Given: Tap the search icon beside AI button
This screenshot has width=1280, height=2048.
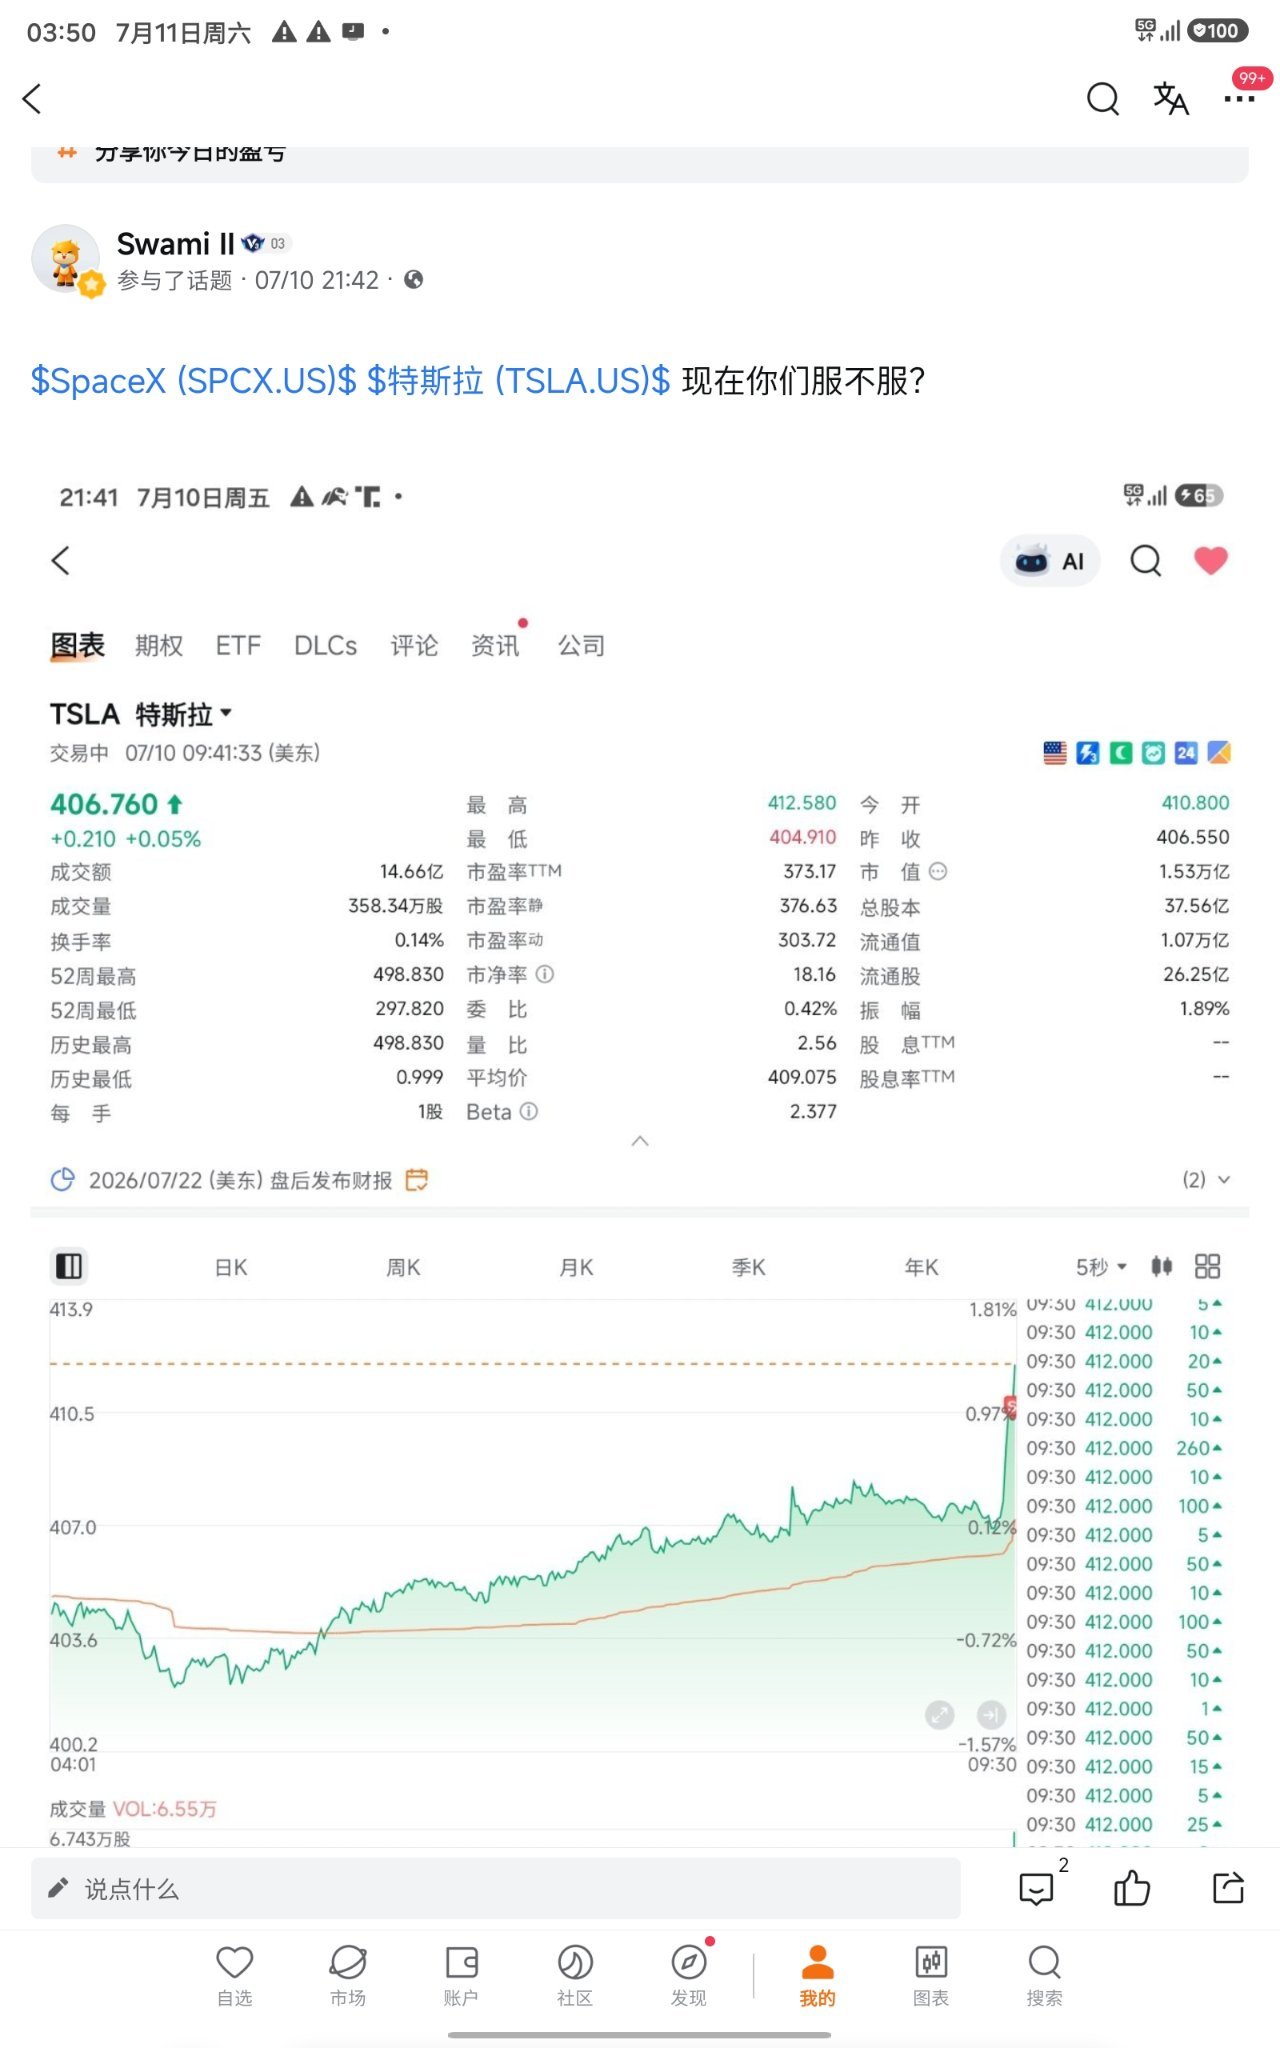Looking at the screenshot, I should coord(1146,561).
